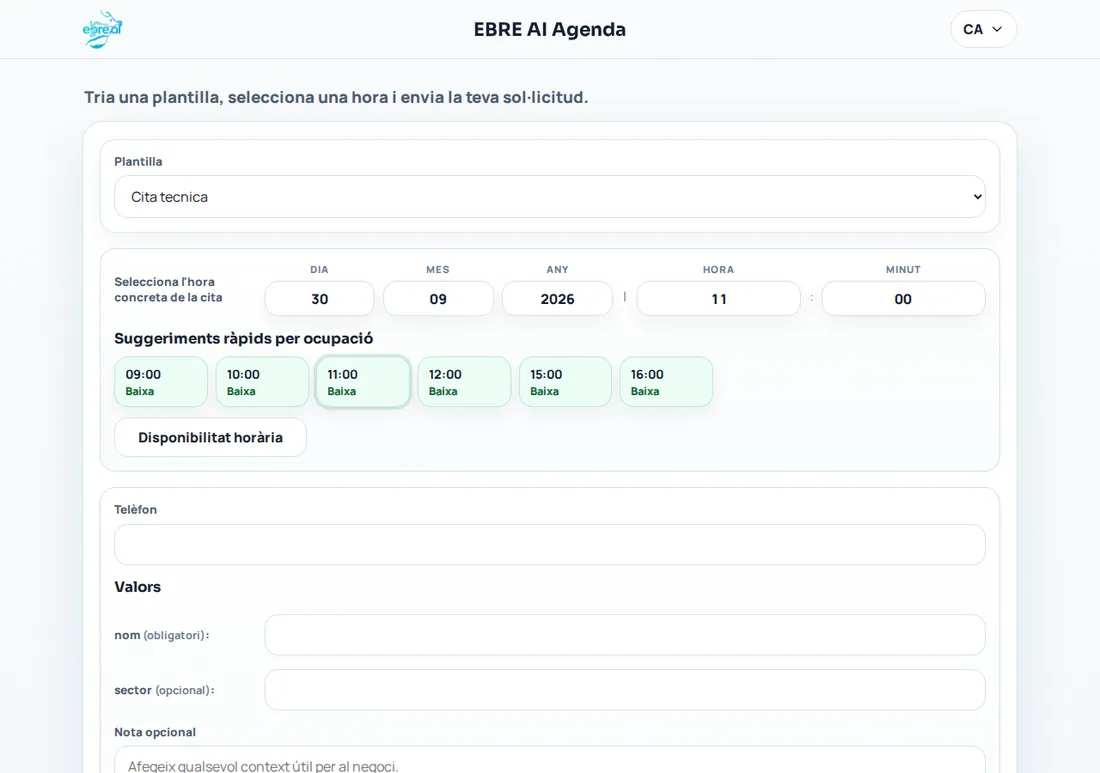The height and width of the screenshot is (773, 1100).
Task: Focus the Telèfon input field
Action: [549, 544]
